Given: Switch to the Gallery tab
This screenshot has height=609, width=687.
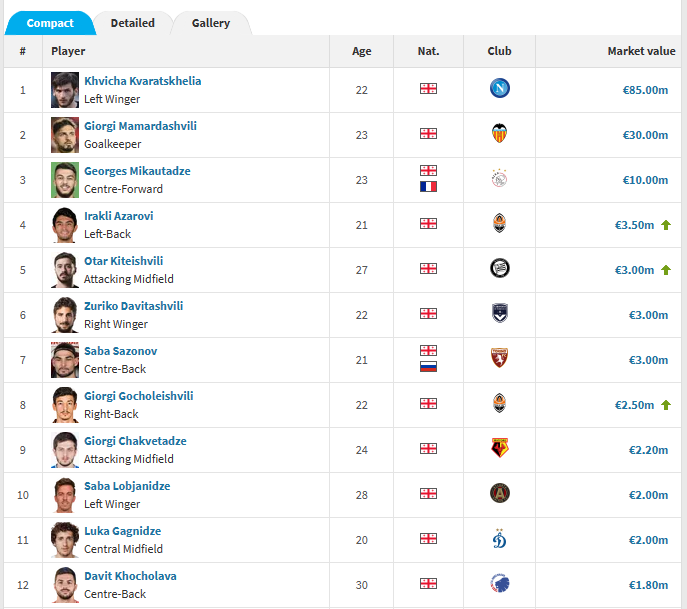Looking at the screenshot, I should click(x=211, y=23).
